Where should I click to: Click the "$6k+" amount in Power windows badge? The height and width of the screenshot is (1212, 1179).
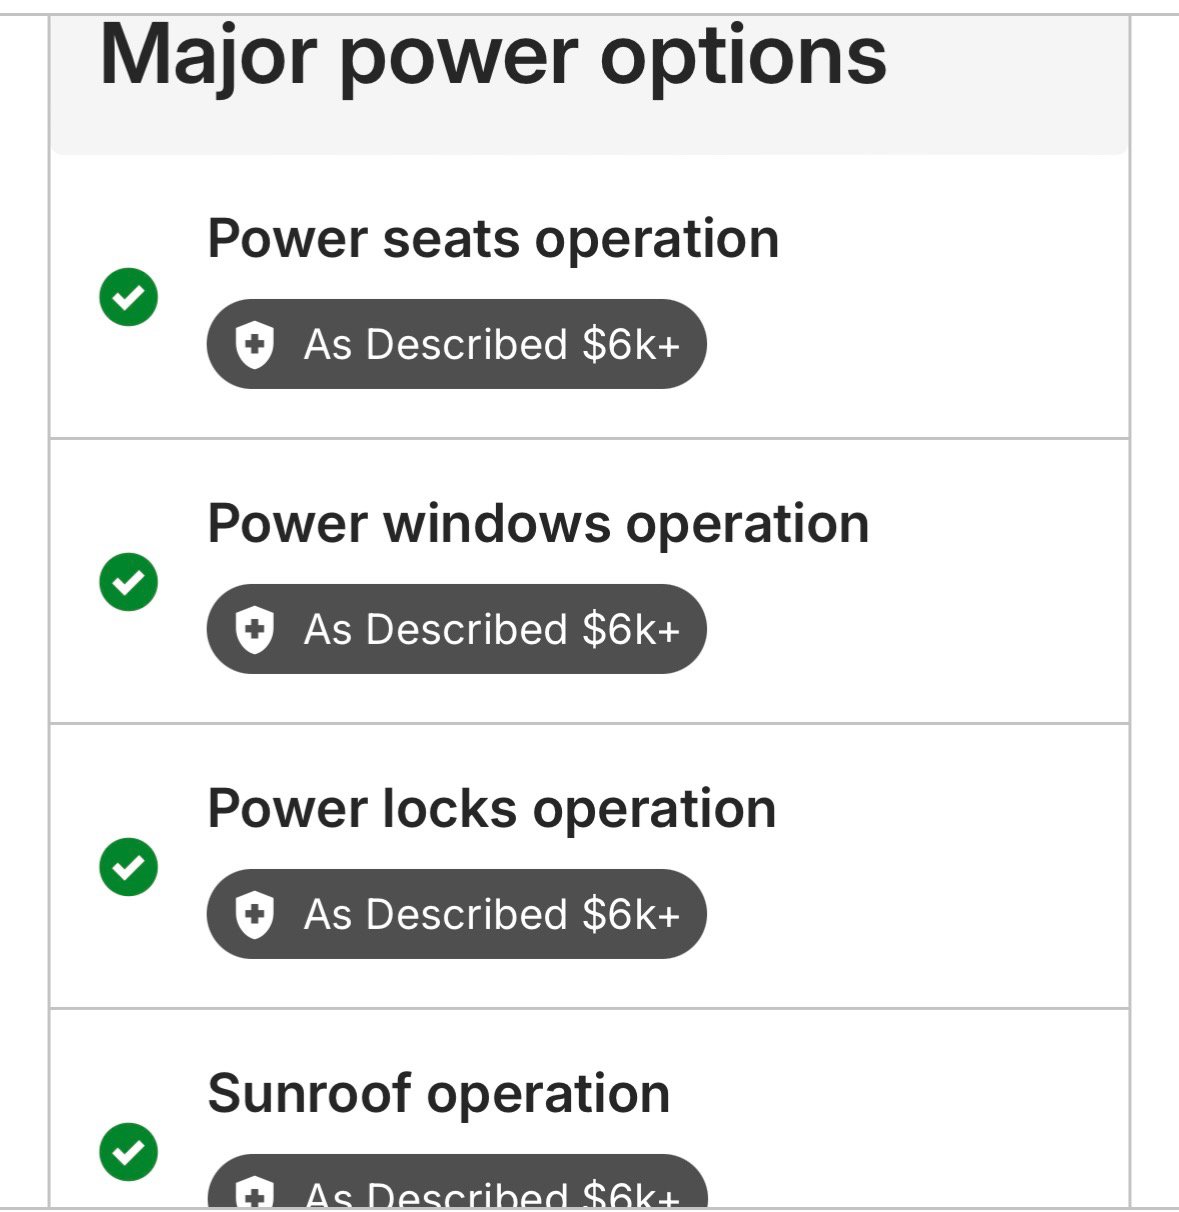click(x=631, y=630)
